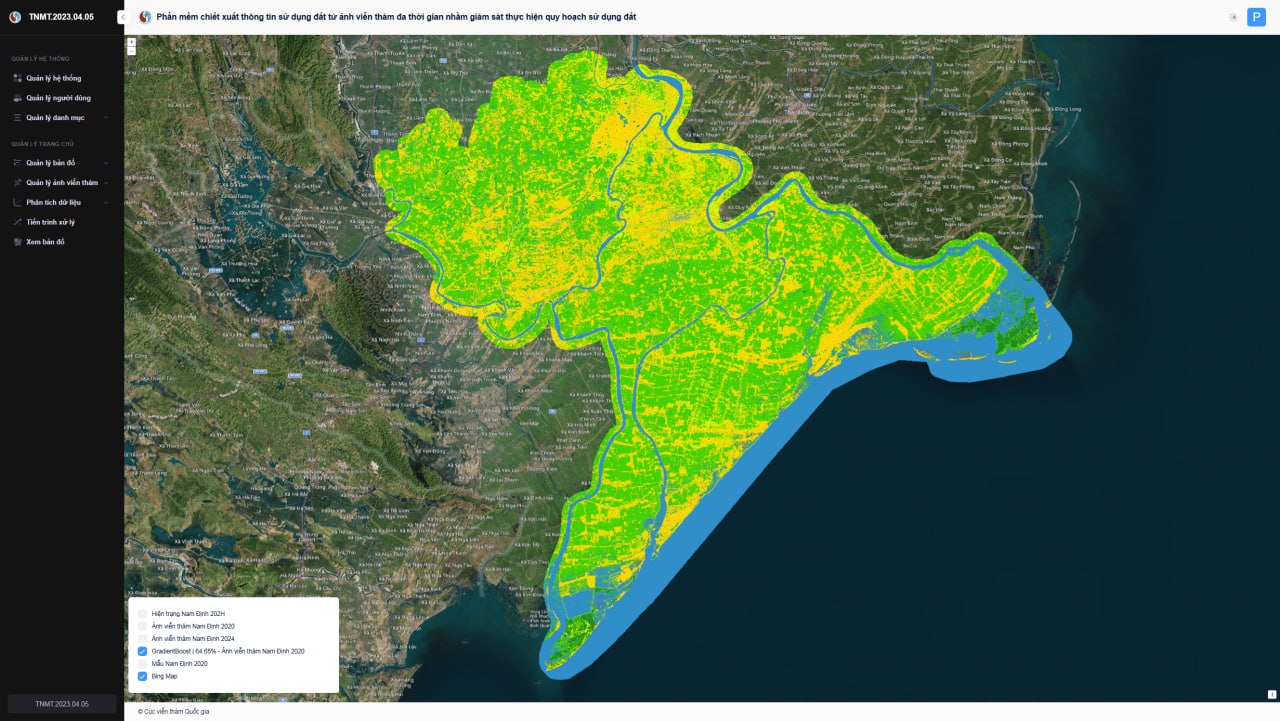Click the Xem bản đồ sidebar icon

[17, 242]
